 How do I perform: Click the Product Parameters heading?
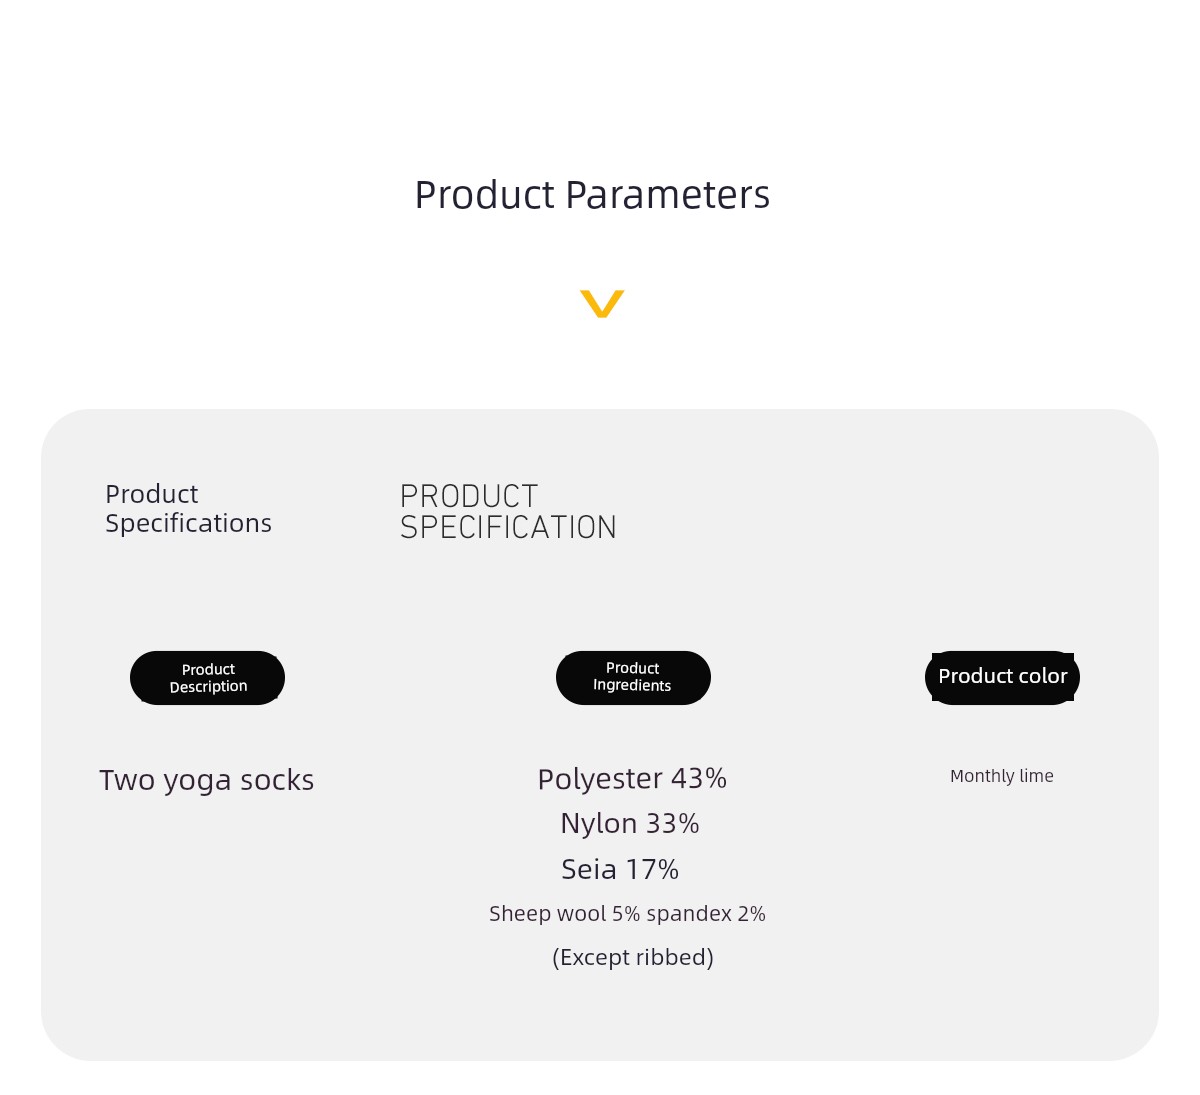click(x=592, y=195)
